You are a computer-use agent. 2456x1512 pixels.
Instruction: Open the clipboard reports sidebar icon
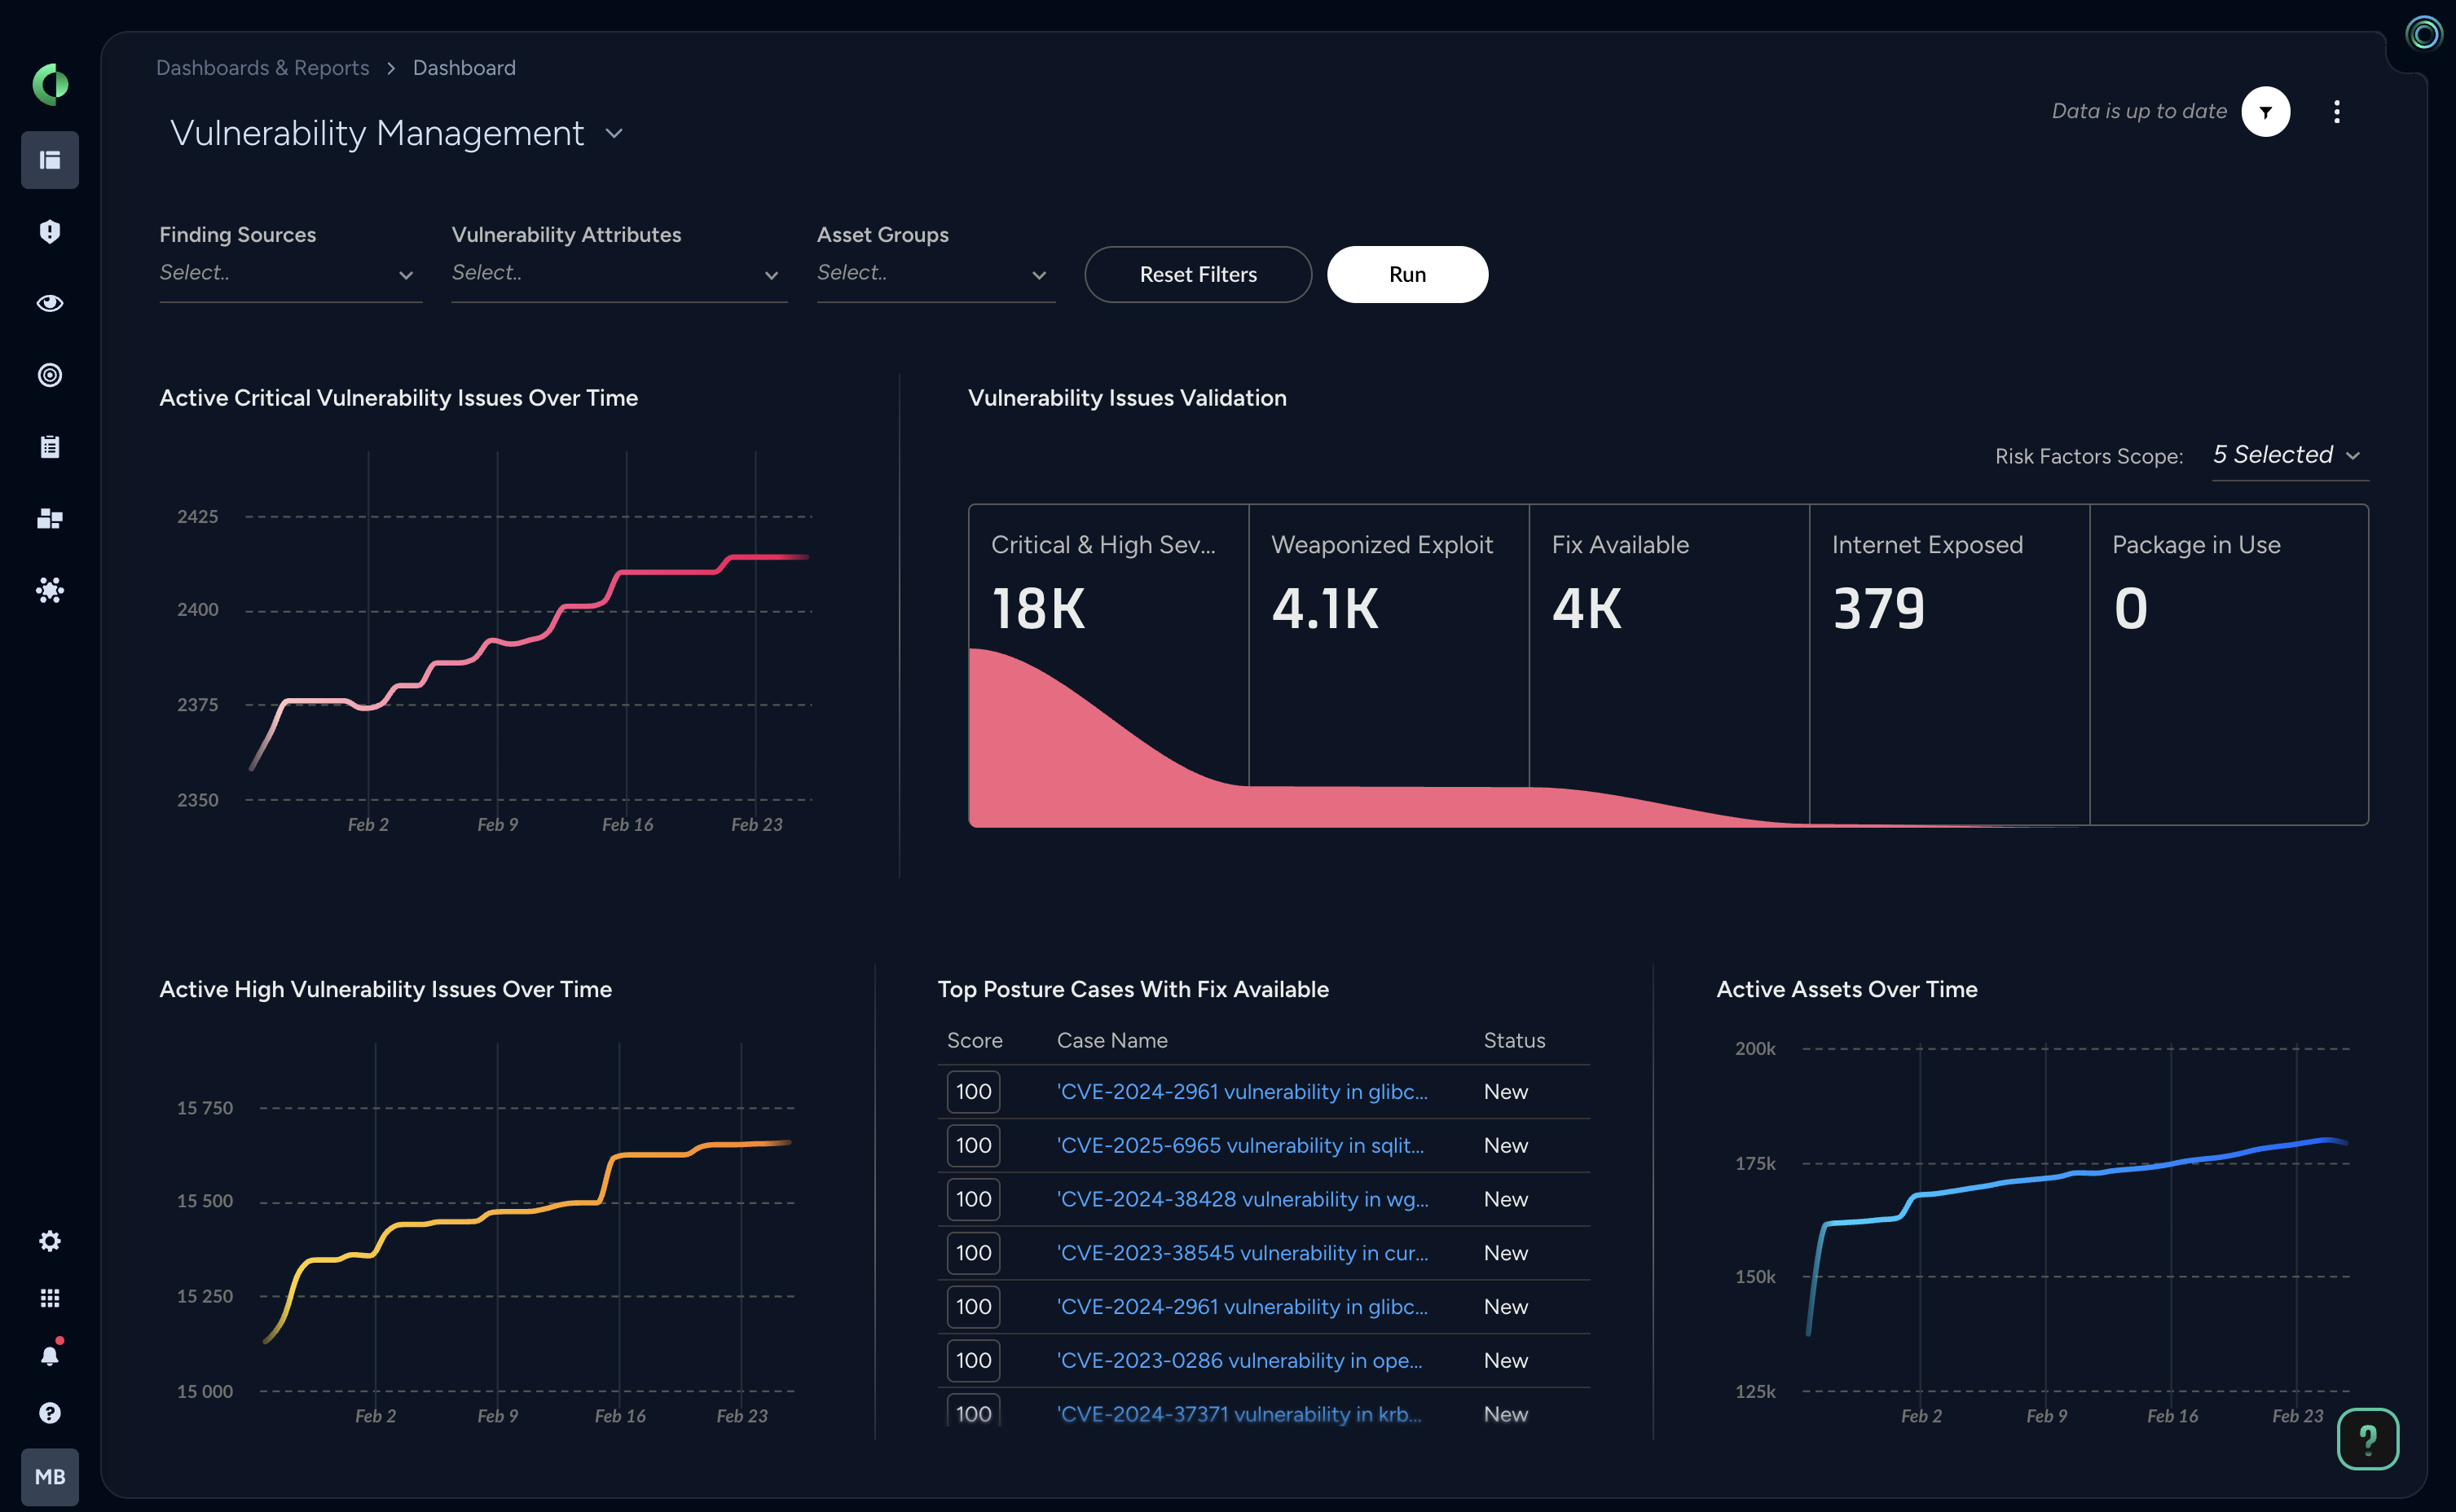pyautogui.click(x=50, y=447)
